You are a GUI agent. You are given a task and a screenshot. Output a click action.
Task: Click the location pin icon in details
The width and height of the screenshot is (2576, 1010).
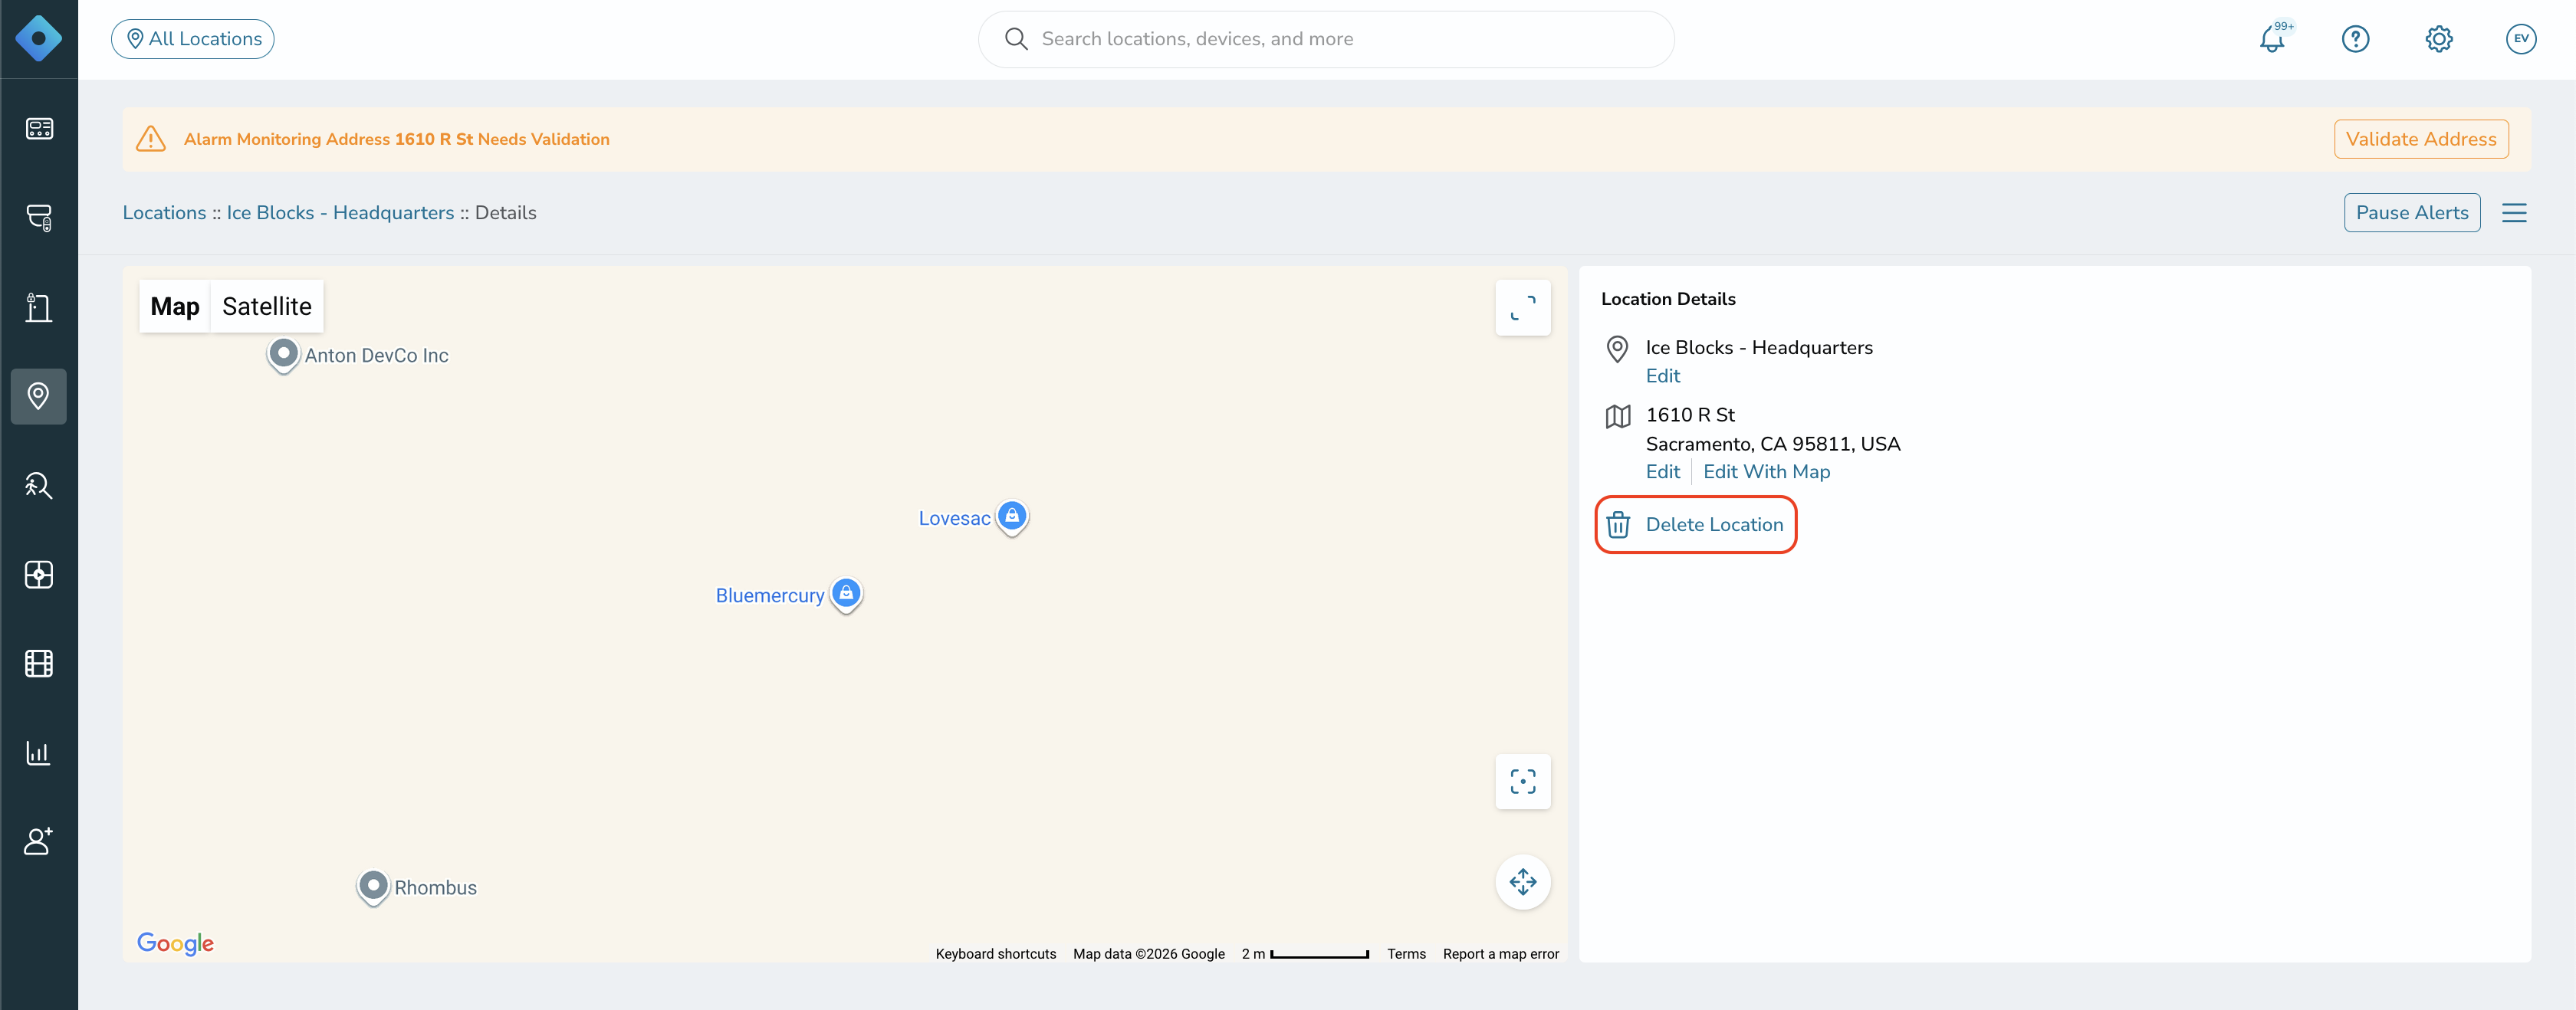pyautogui.click(x=1617, y=349)
